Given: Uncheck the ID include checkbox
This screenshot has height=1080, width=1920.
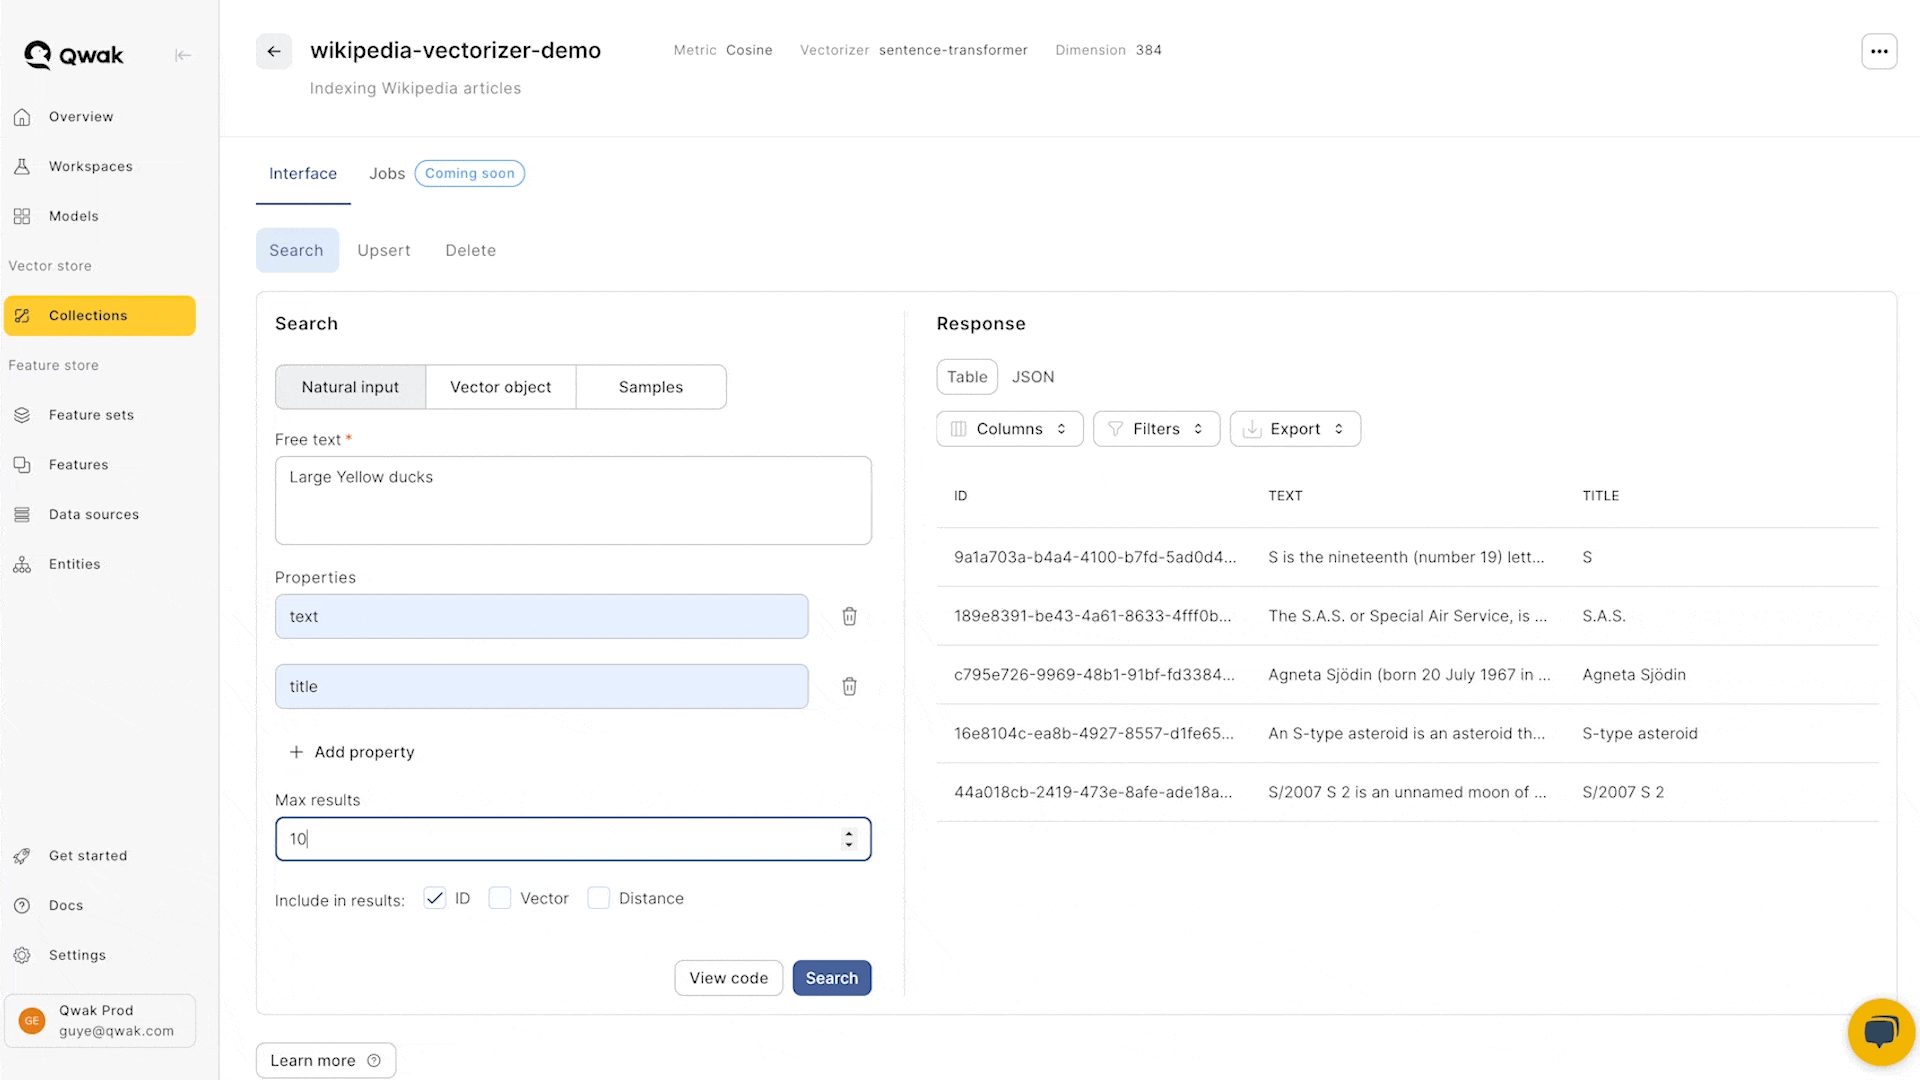Looking at the screenshot, I should point(434,898).
